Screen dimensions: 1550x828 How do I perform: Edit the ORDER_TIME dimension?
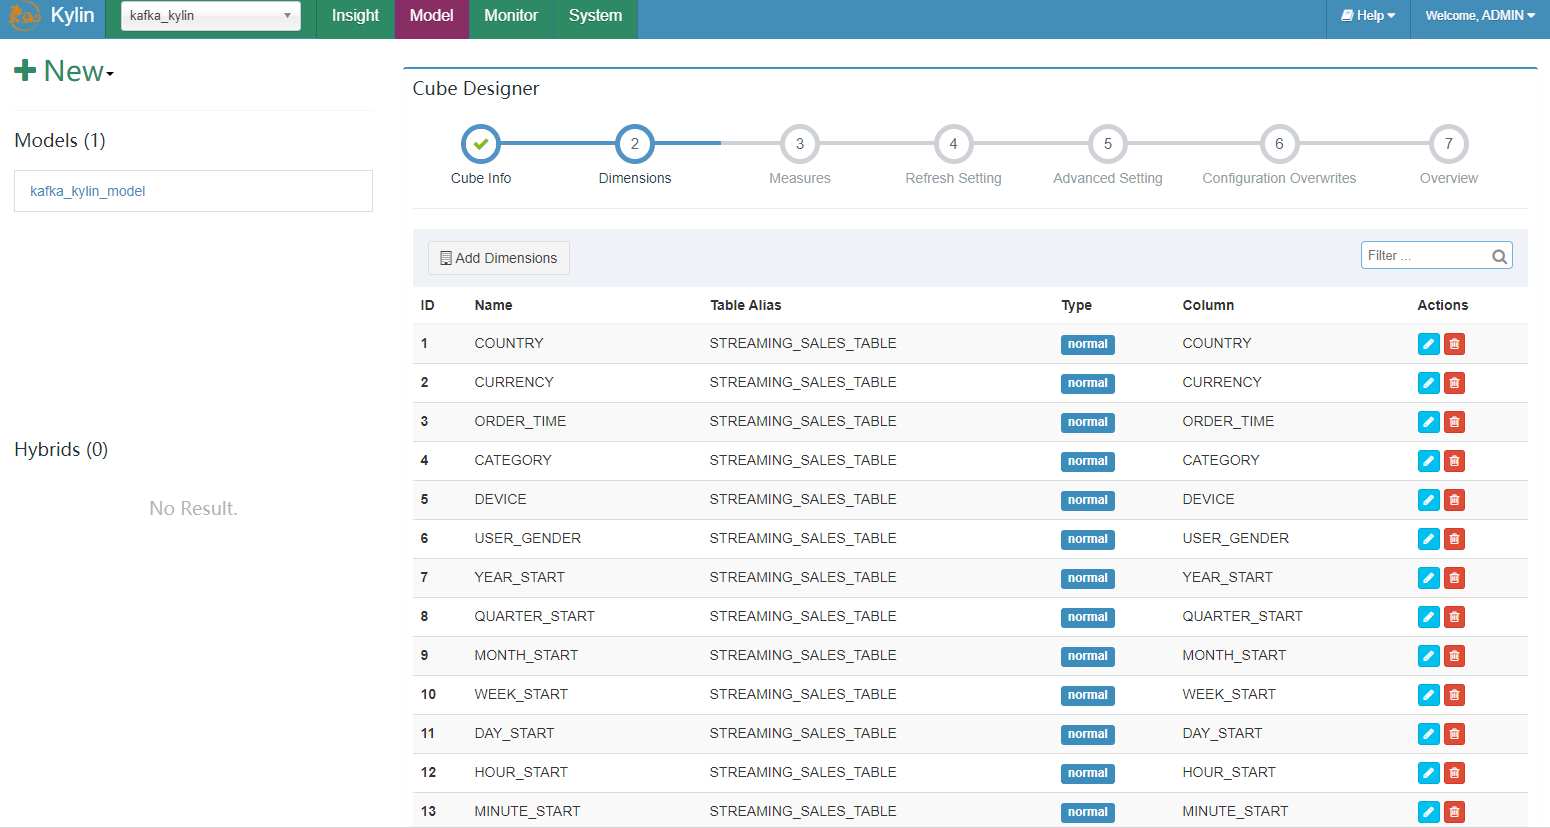coord(1429,422)
